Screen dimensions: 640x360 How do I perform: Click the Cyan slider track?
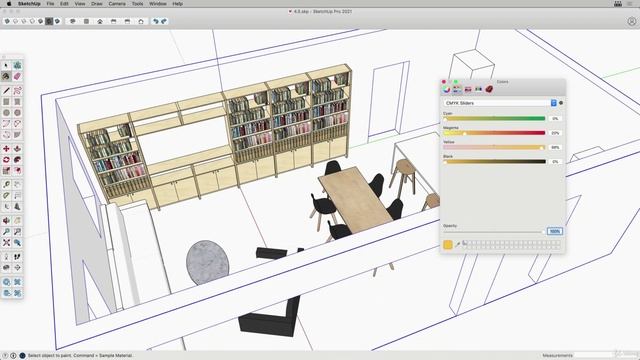click(x=494, y=118)
